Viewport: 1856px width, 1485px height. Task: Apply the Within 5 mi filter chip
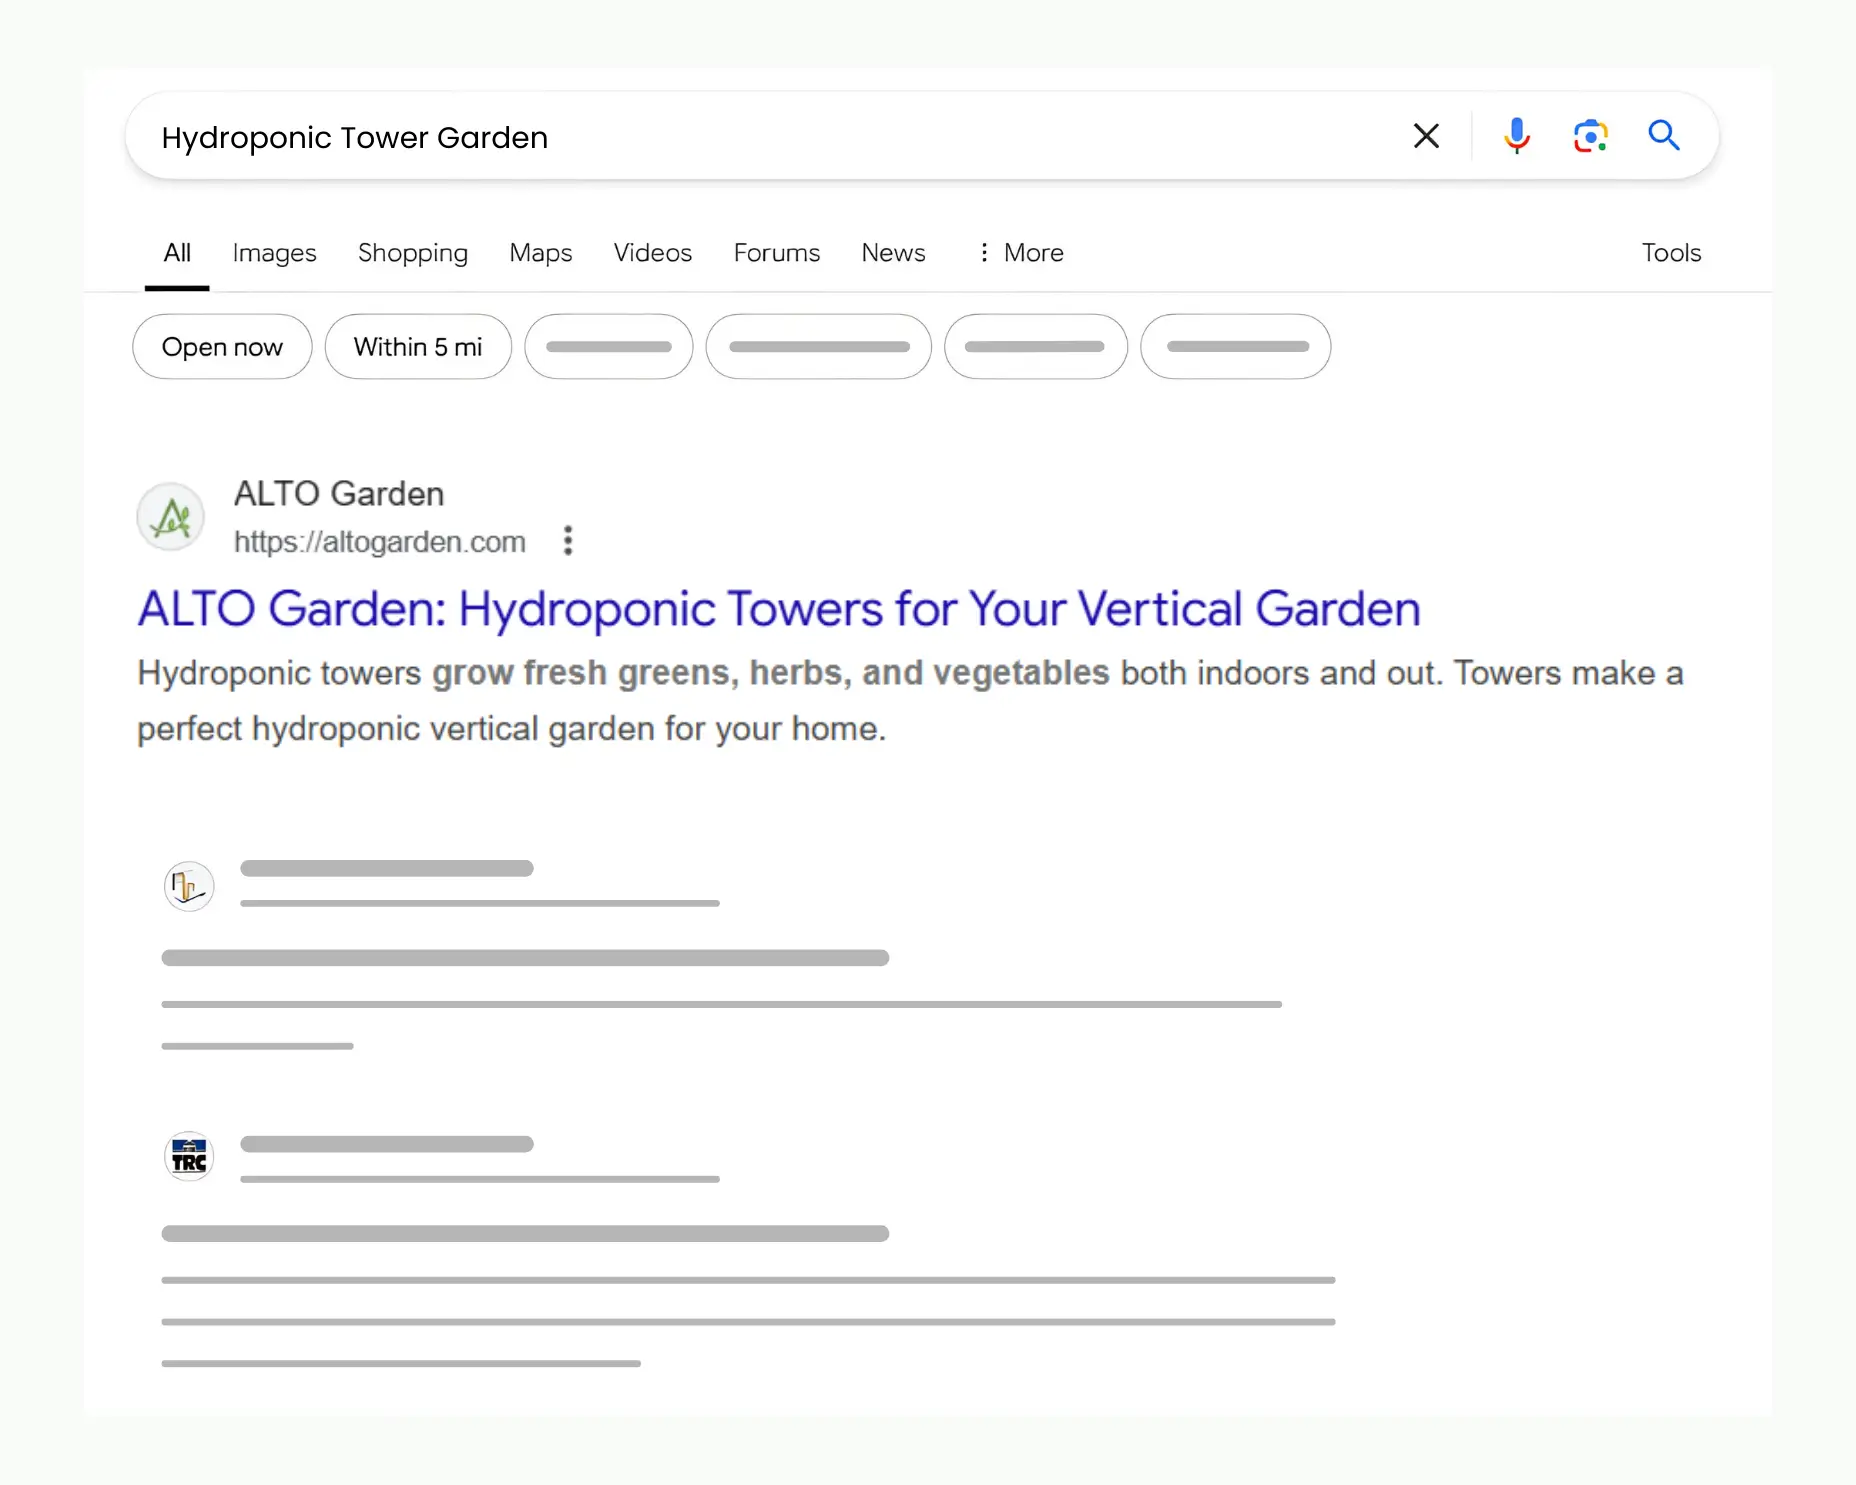pyautogui.click(x=418, y=347)
